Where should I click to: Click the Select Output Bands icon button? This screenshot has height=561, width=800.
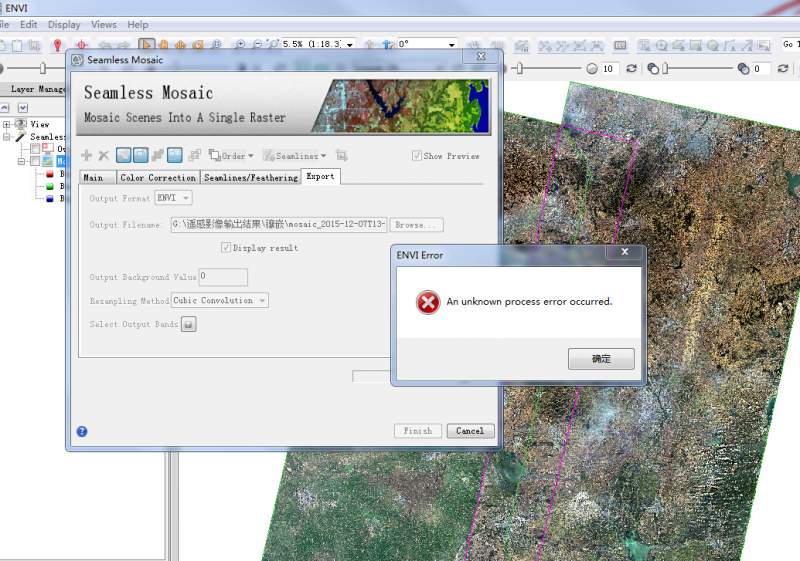click(188, 324)
